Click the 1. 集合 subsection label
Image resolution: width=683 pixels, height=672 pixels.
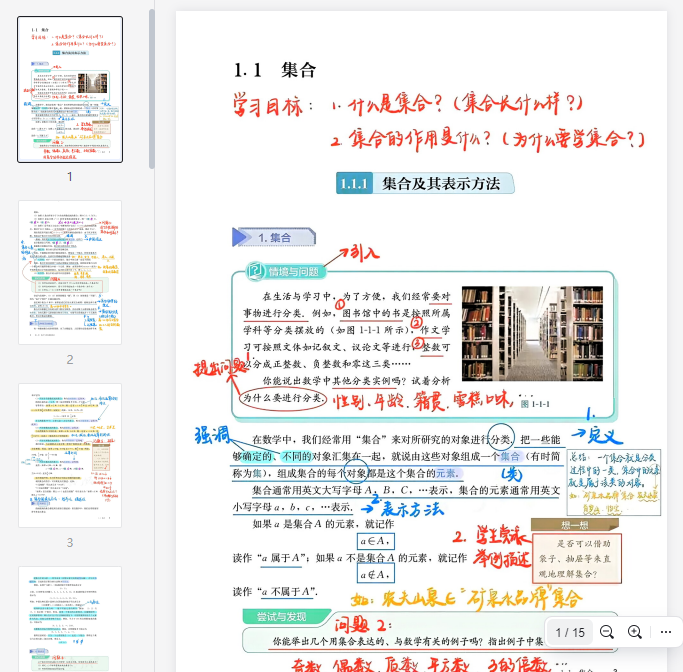click(274, 237)
